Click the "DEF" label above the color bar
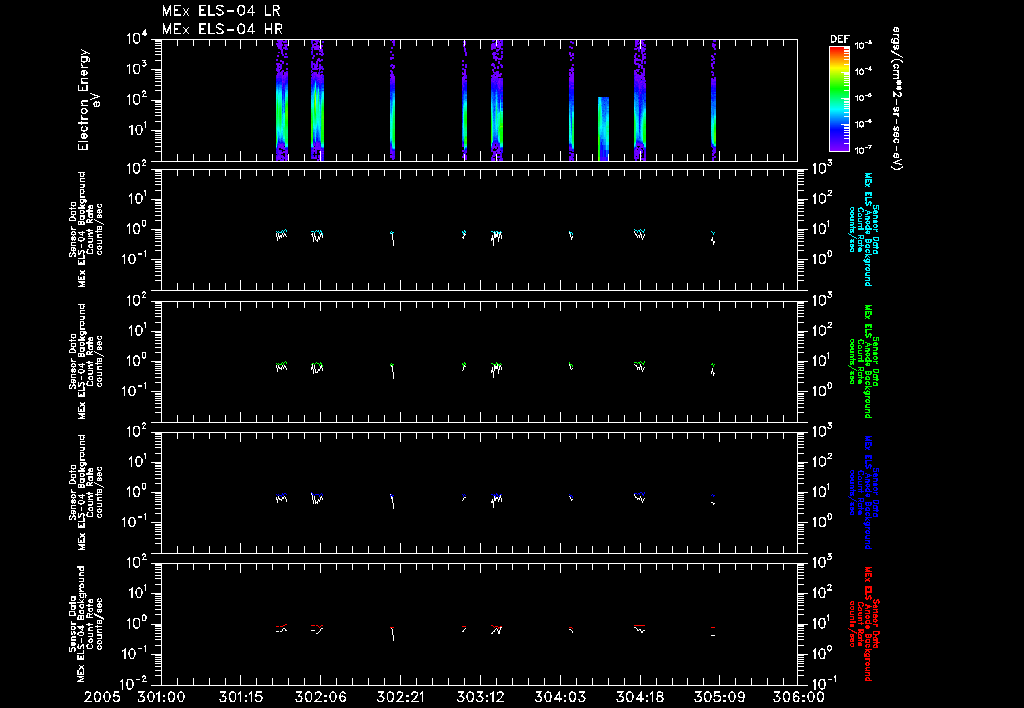This screenshot has width=1024, height=708. click(x=839, y=39)
